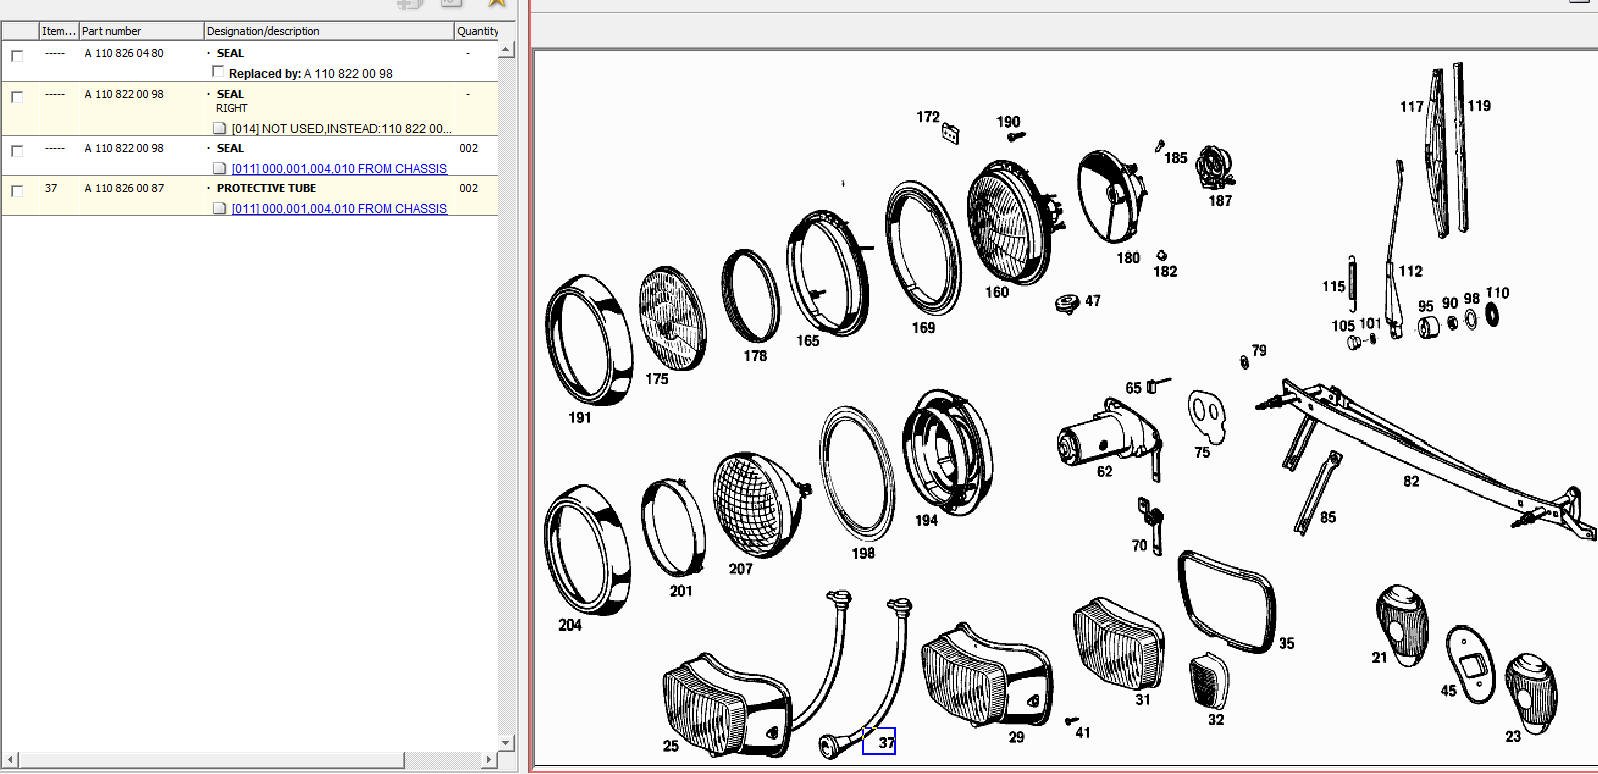Image resolution: width=1598 pixels, height=774 pixels.
Task: Click callout 191 for the headlamp rim
Action: (x=580, y=417)
